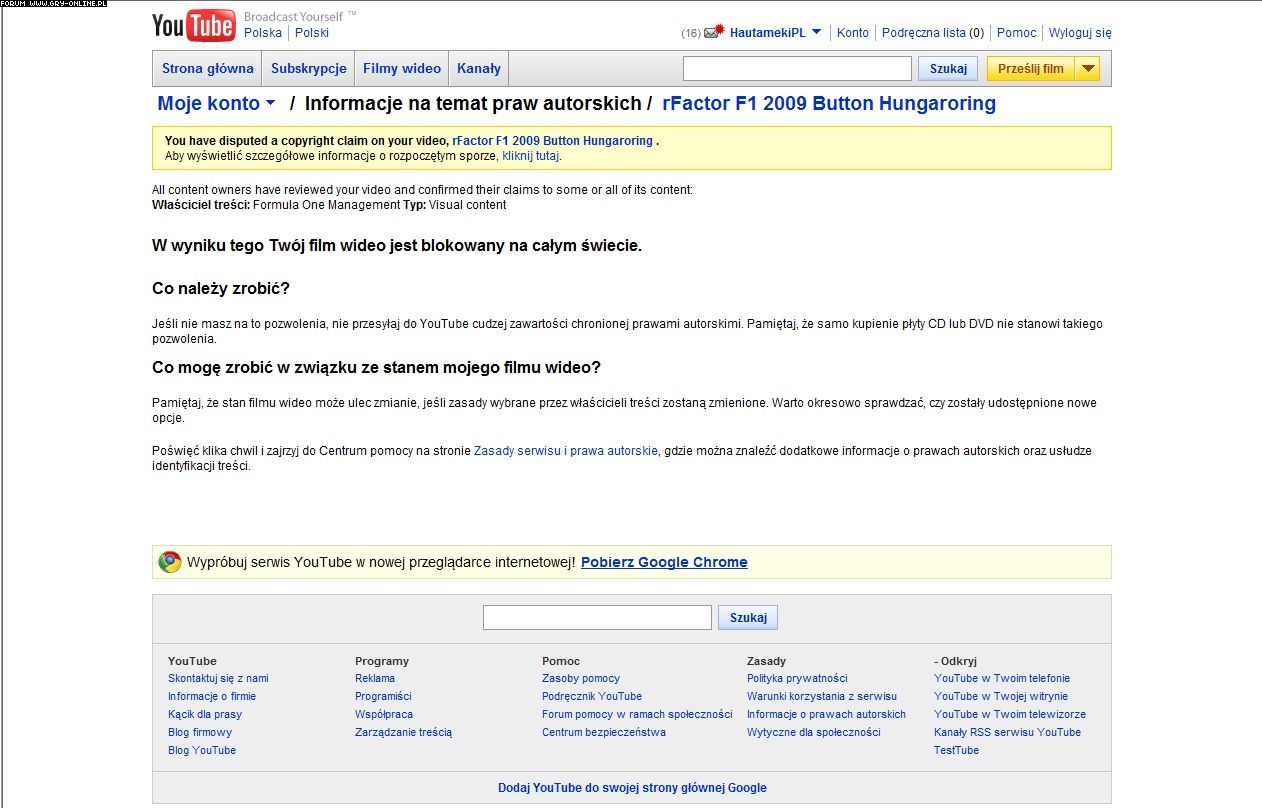Open the inbox envelope notification icon
The width and height of the screenshot is (1262, 808).
[713, 31]
